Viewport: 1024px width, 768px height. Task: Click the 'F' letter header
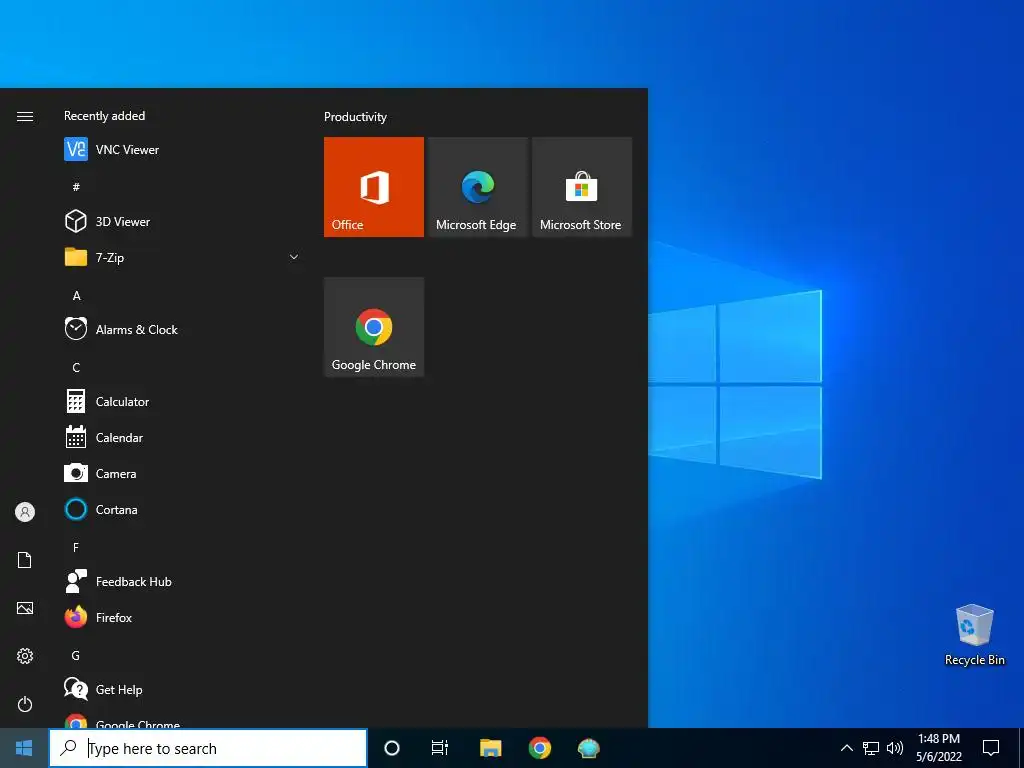(76, 547)
